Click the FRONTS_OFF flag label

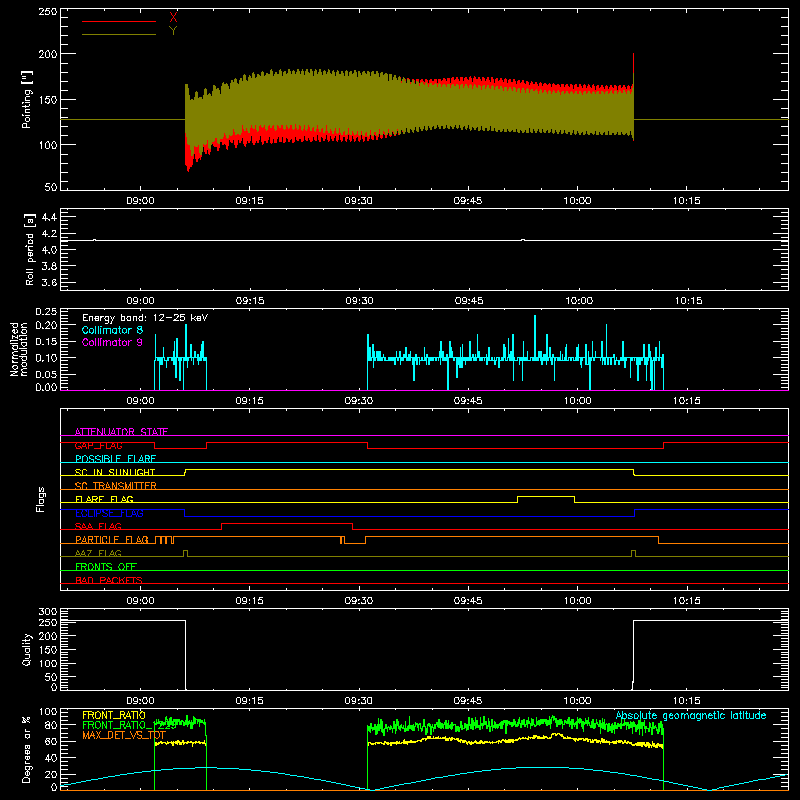pyautogui.click(x=106, y=566)
